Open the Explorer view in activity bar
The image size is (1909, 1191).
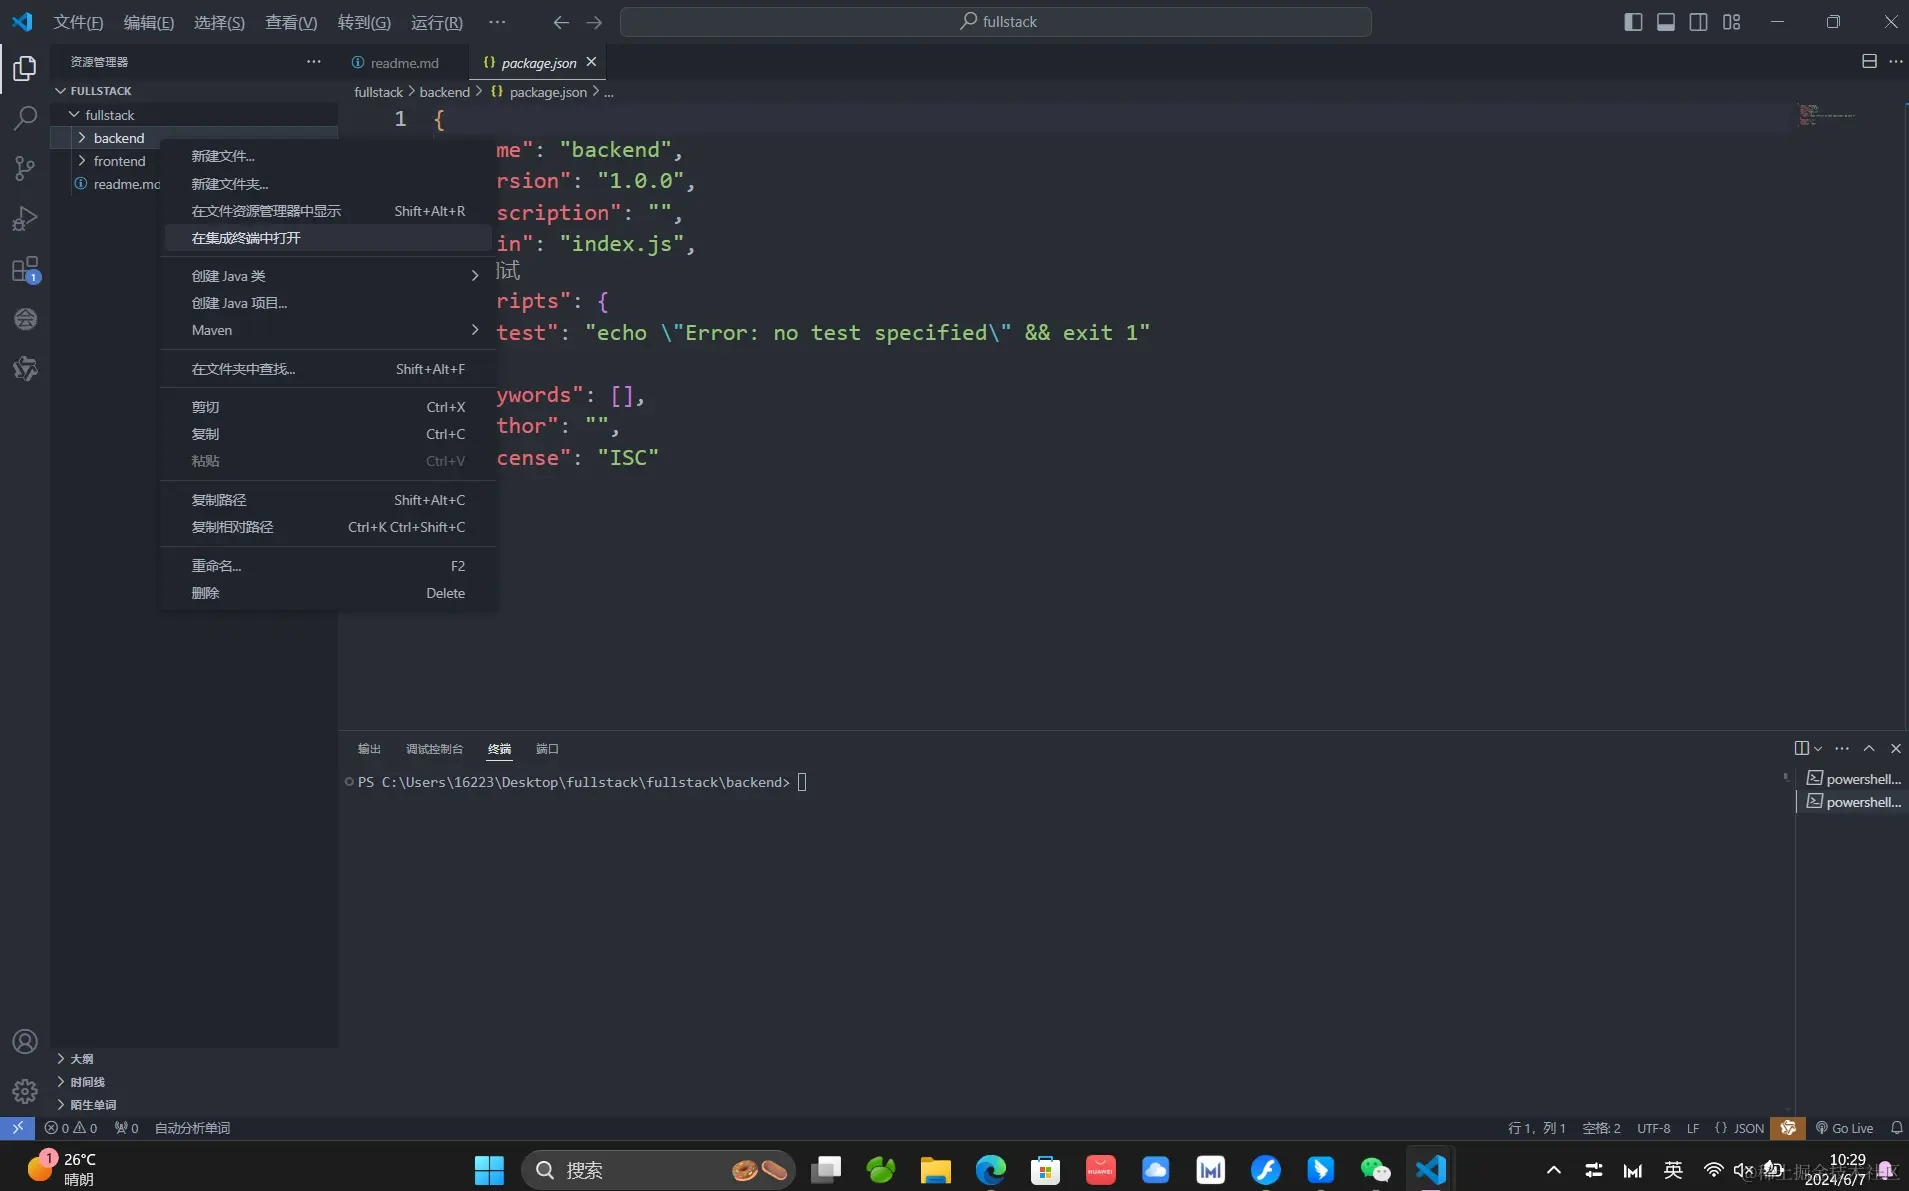tap(25, 68)
